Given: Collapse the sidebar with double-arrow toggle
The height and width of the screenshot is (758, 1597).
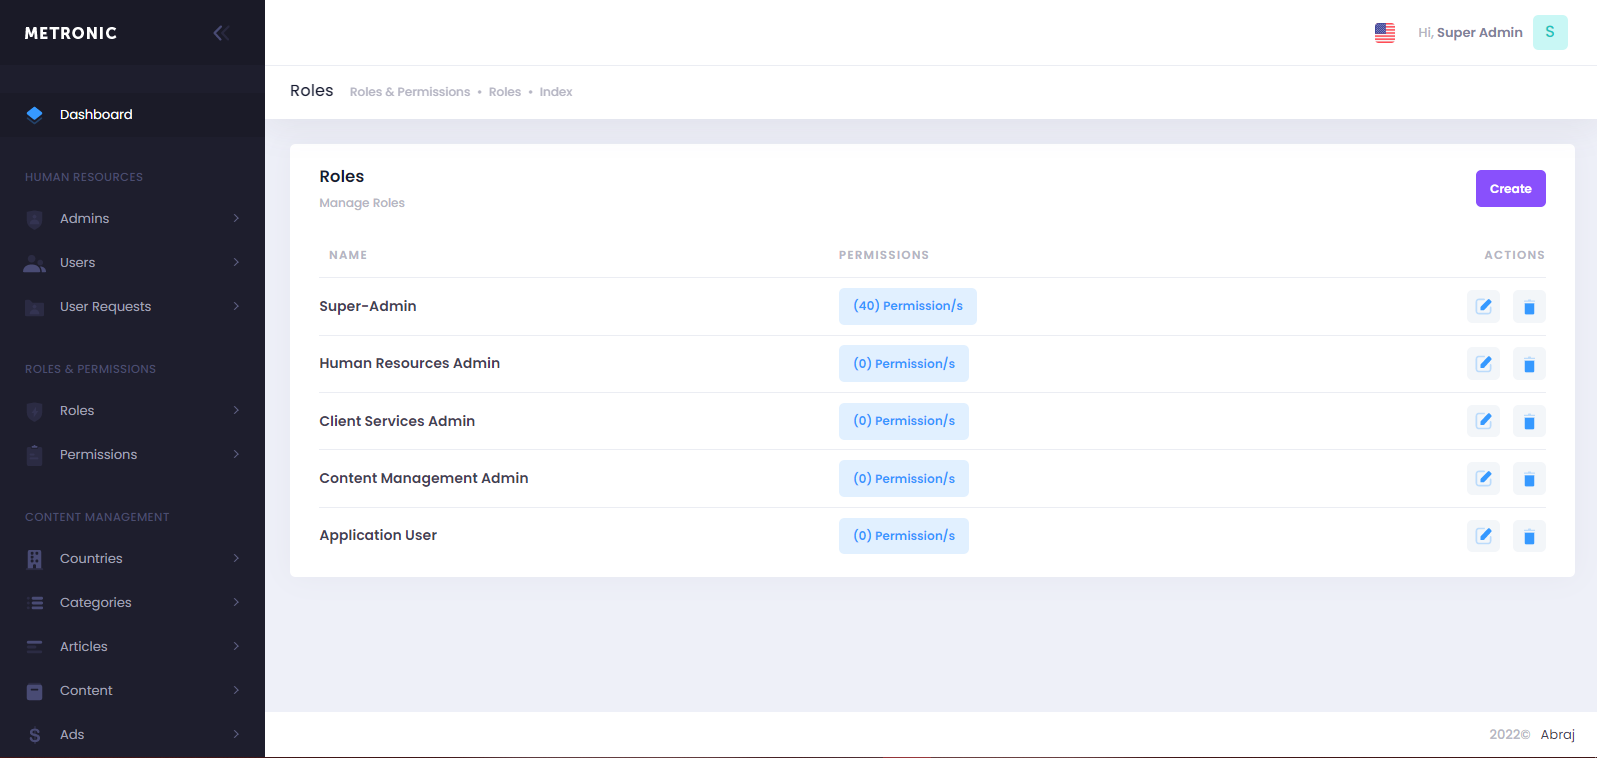Looking at the screenshot, I should tap(221, 33).
